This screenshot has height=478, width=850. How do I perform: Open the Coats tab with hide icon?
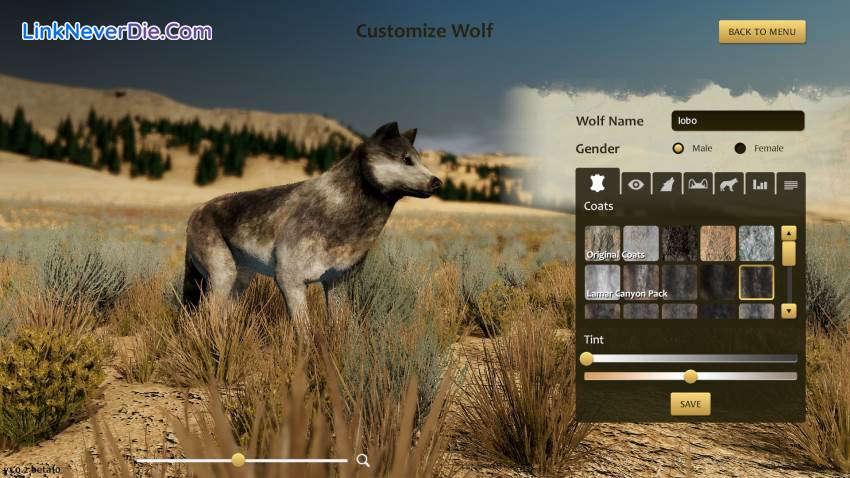pyautogui.click(x=597, y=183)
